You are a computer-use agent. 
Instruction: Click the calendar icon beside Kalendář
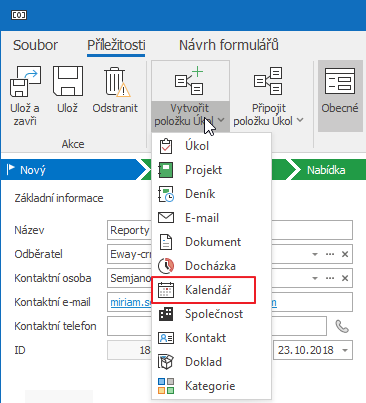pyautogui.click(x=166, y=290)
